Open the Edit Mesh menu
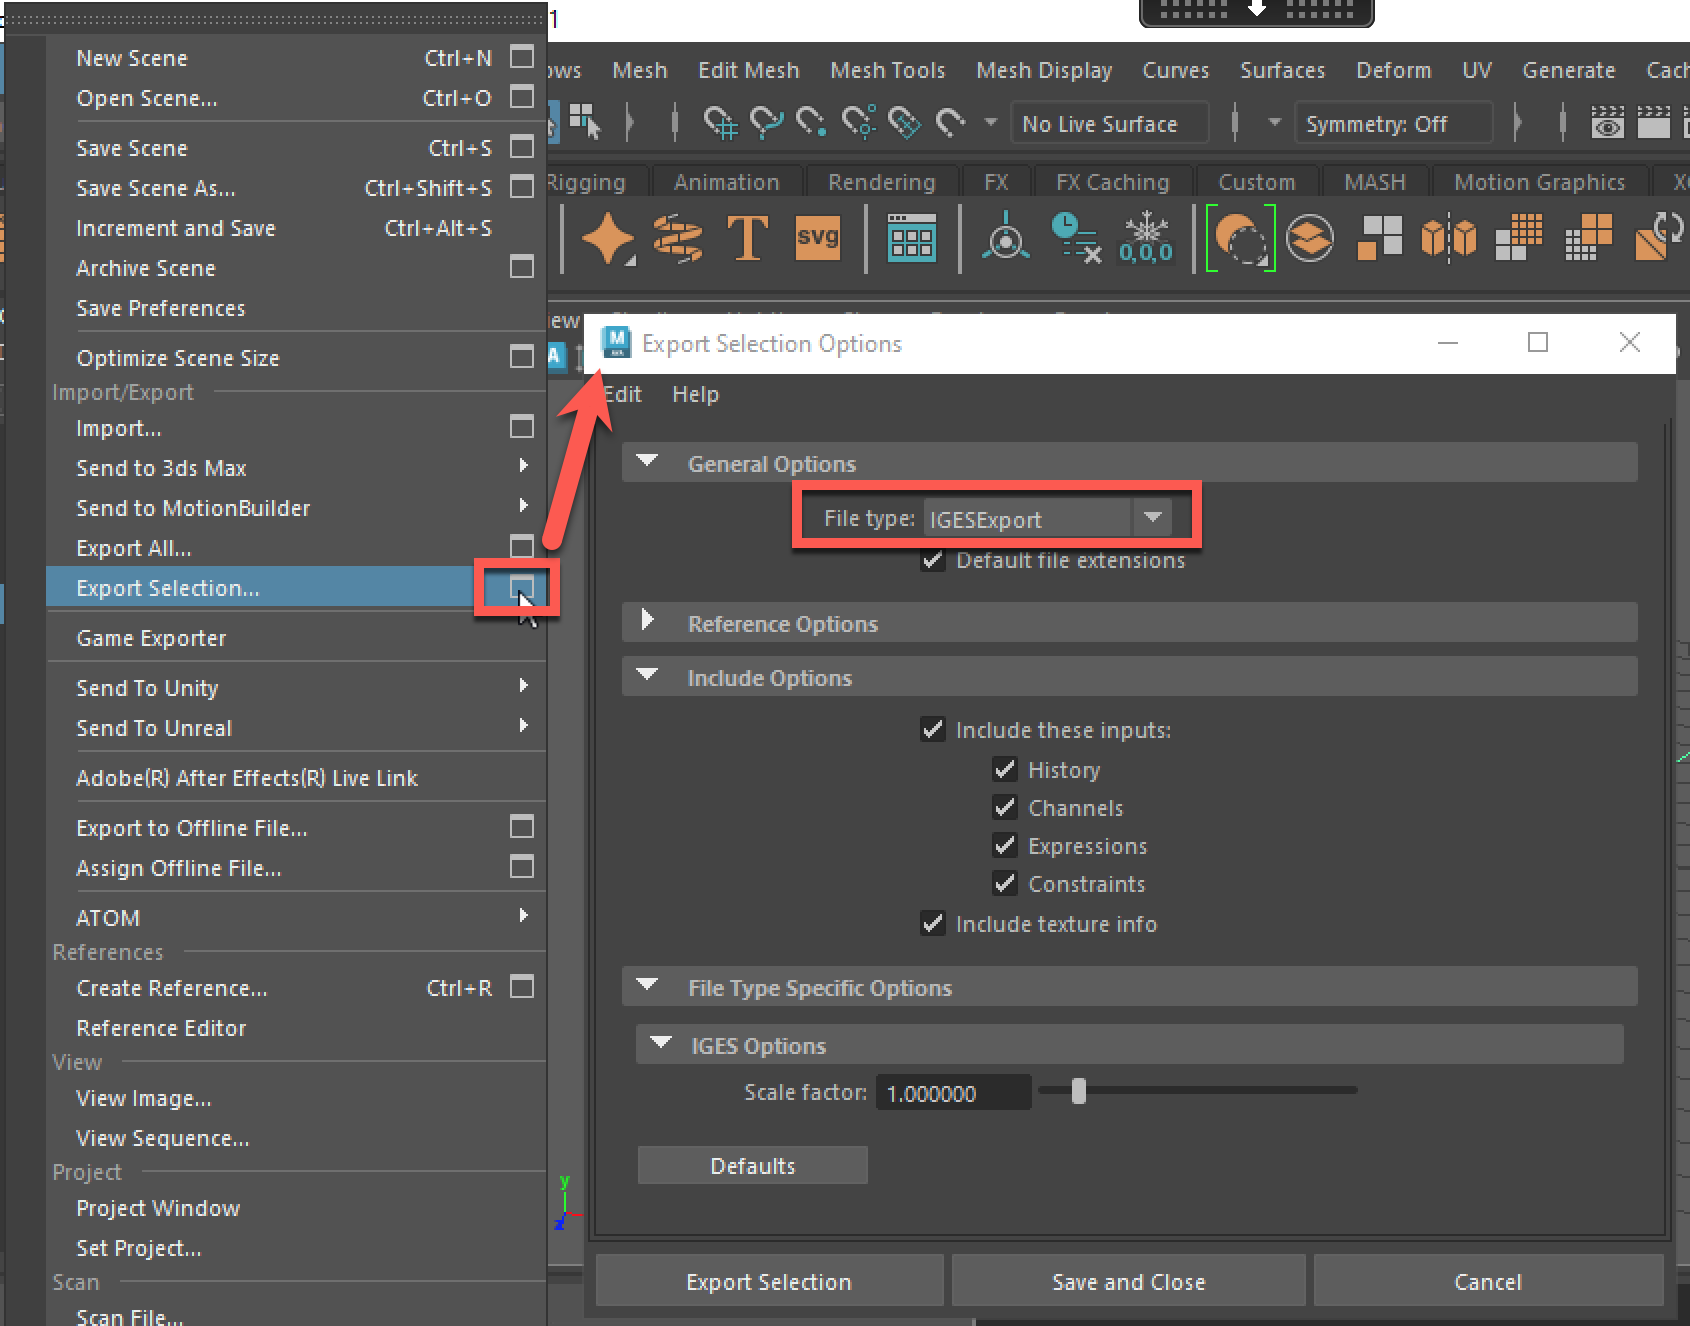Screen dimensions: 1690x1326 [x=748, y=70]
